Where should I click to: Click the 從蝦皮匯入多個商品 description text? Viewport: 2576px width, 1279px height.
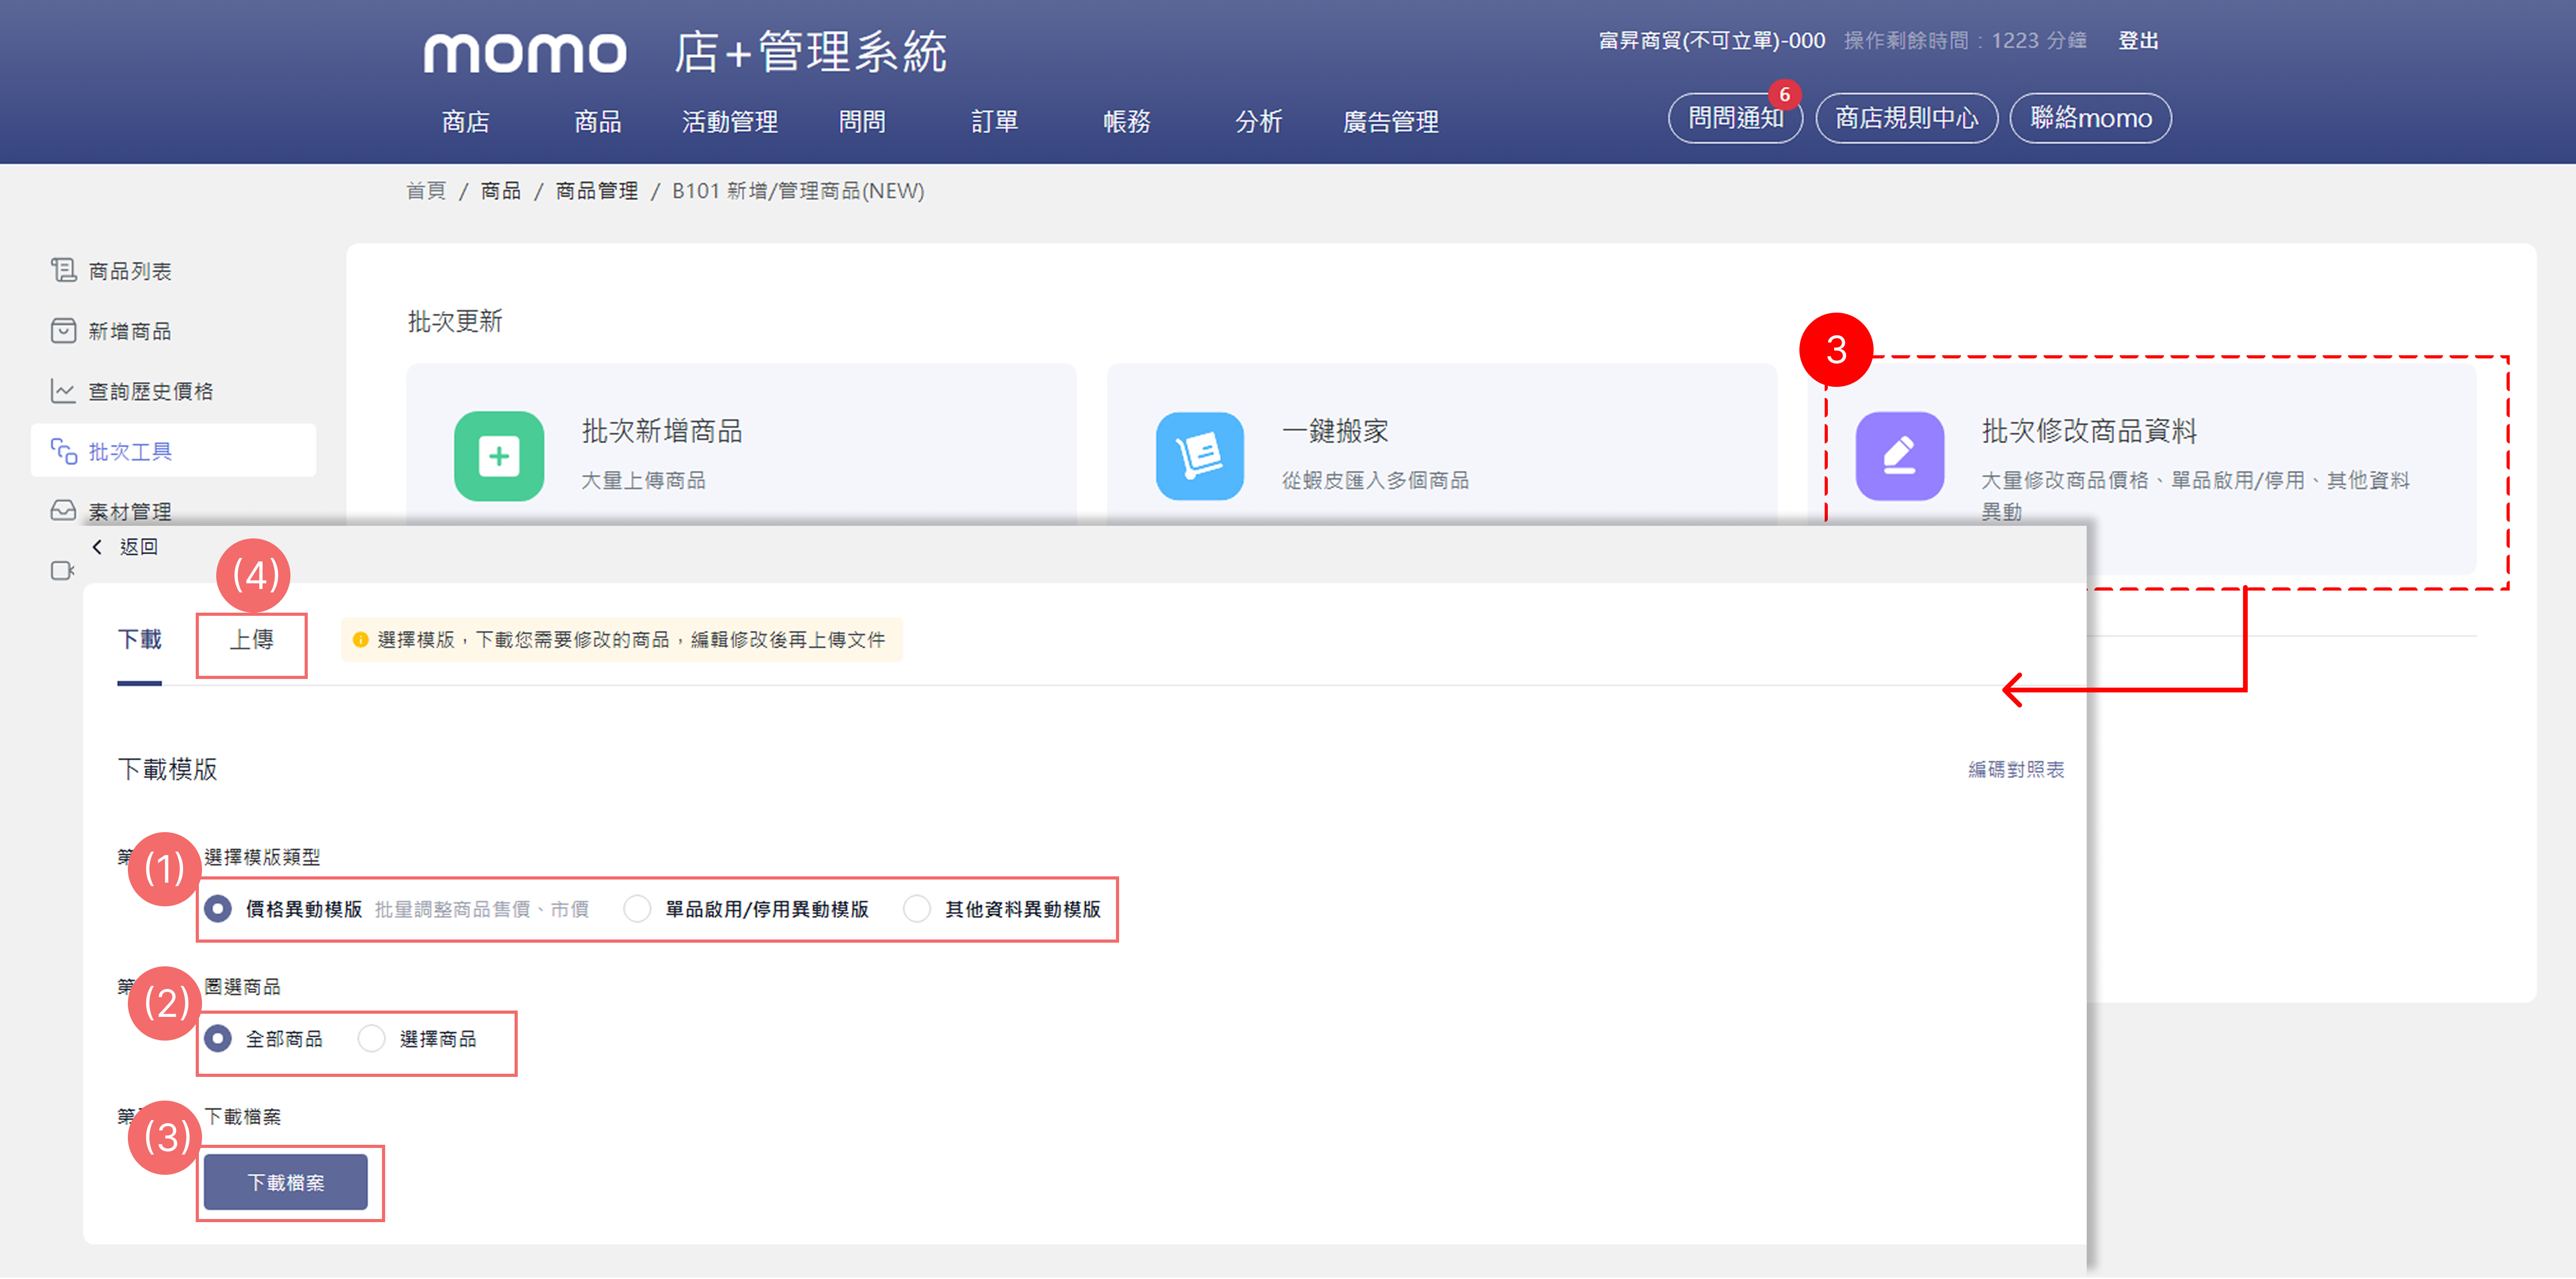coord(1375,481)
